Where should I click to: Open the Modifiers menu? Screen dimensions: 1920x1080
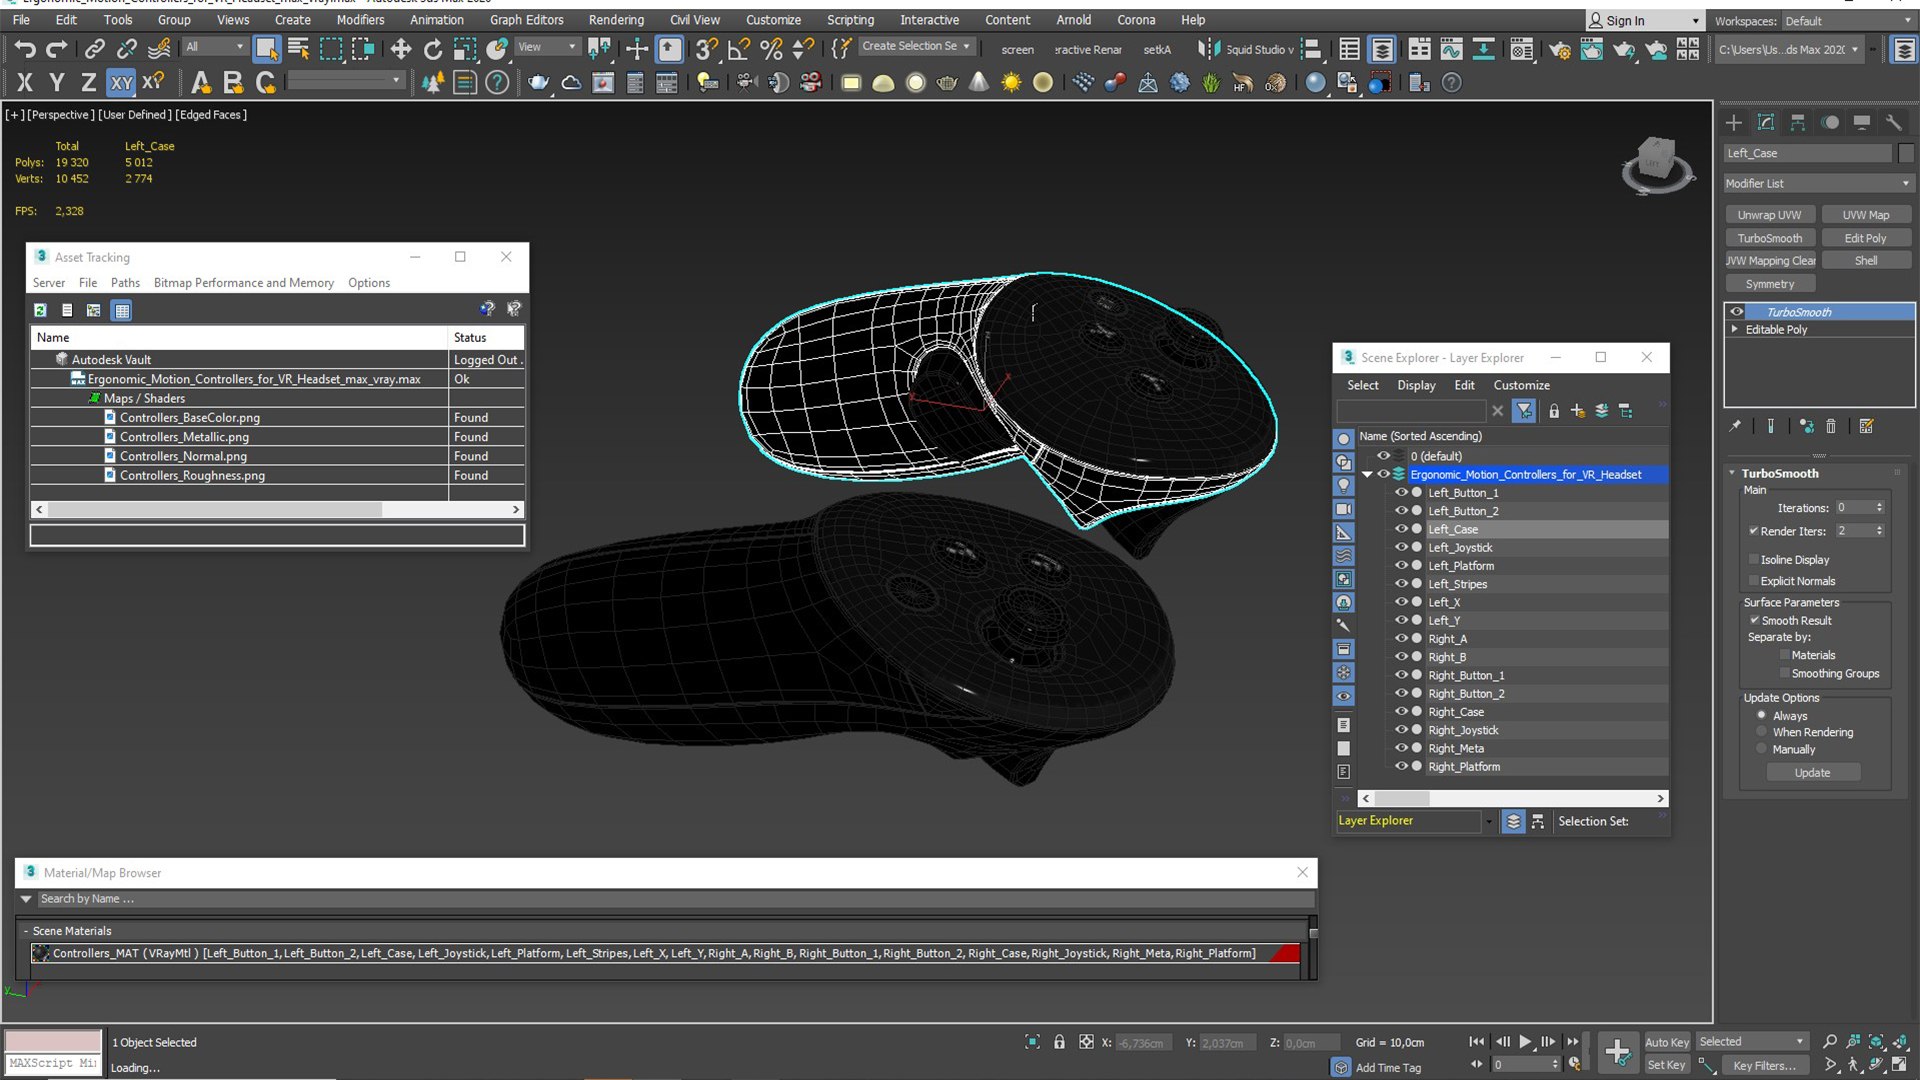click(x=360, y=20)
